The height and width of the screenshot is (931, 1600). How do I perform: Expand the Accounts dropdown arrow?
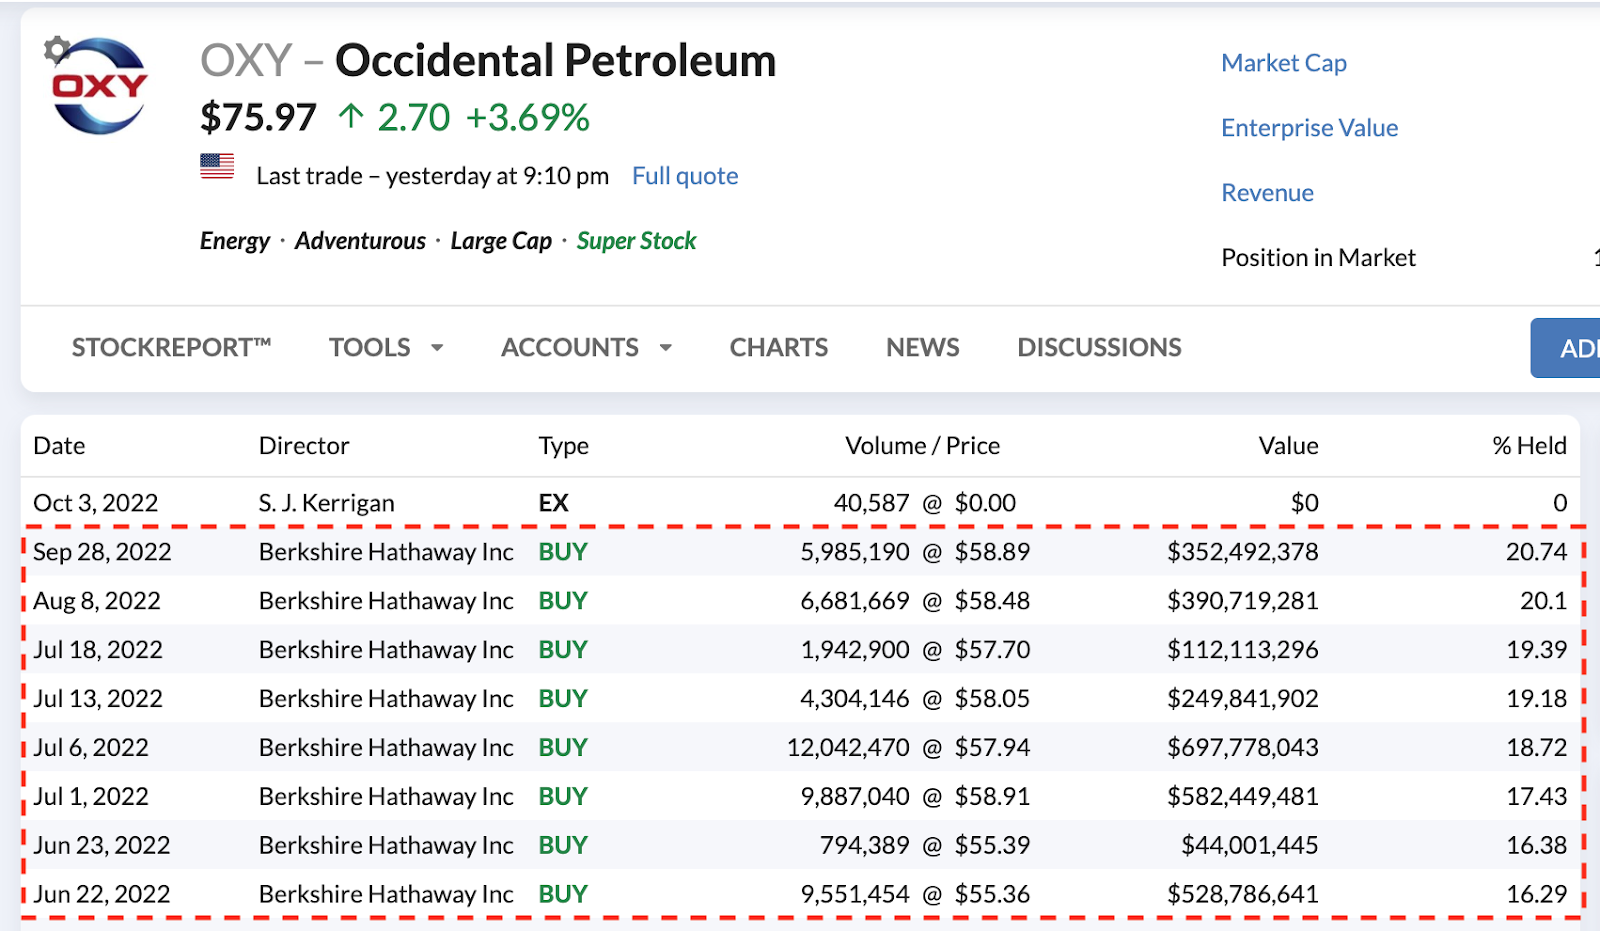click(666, 348)
